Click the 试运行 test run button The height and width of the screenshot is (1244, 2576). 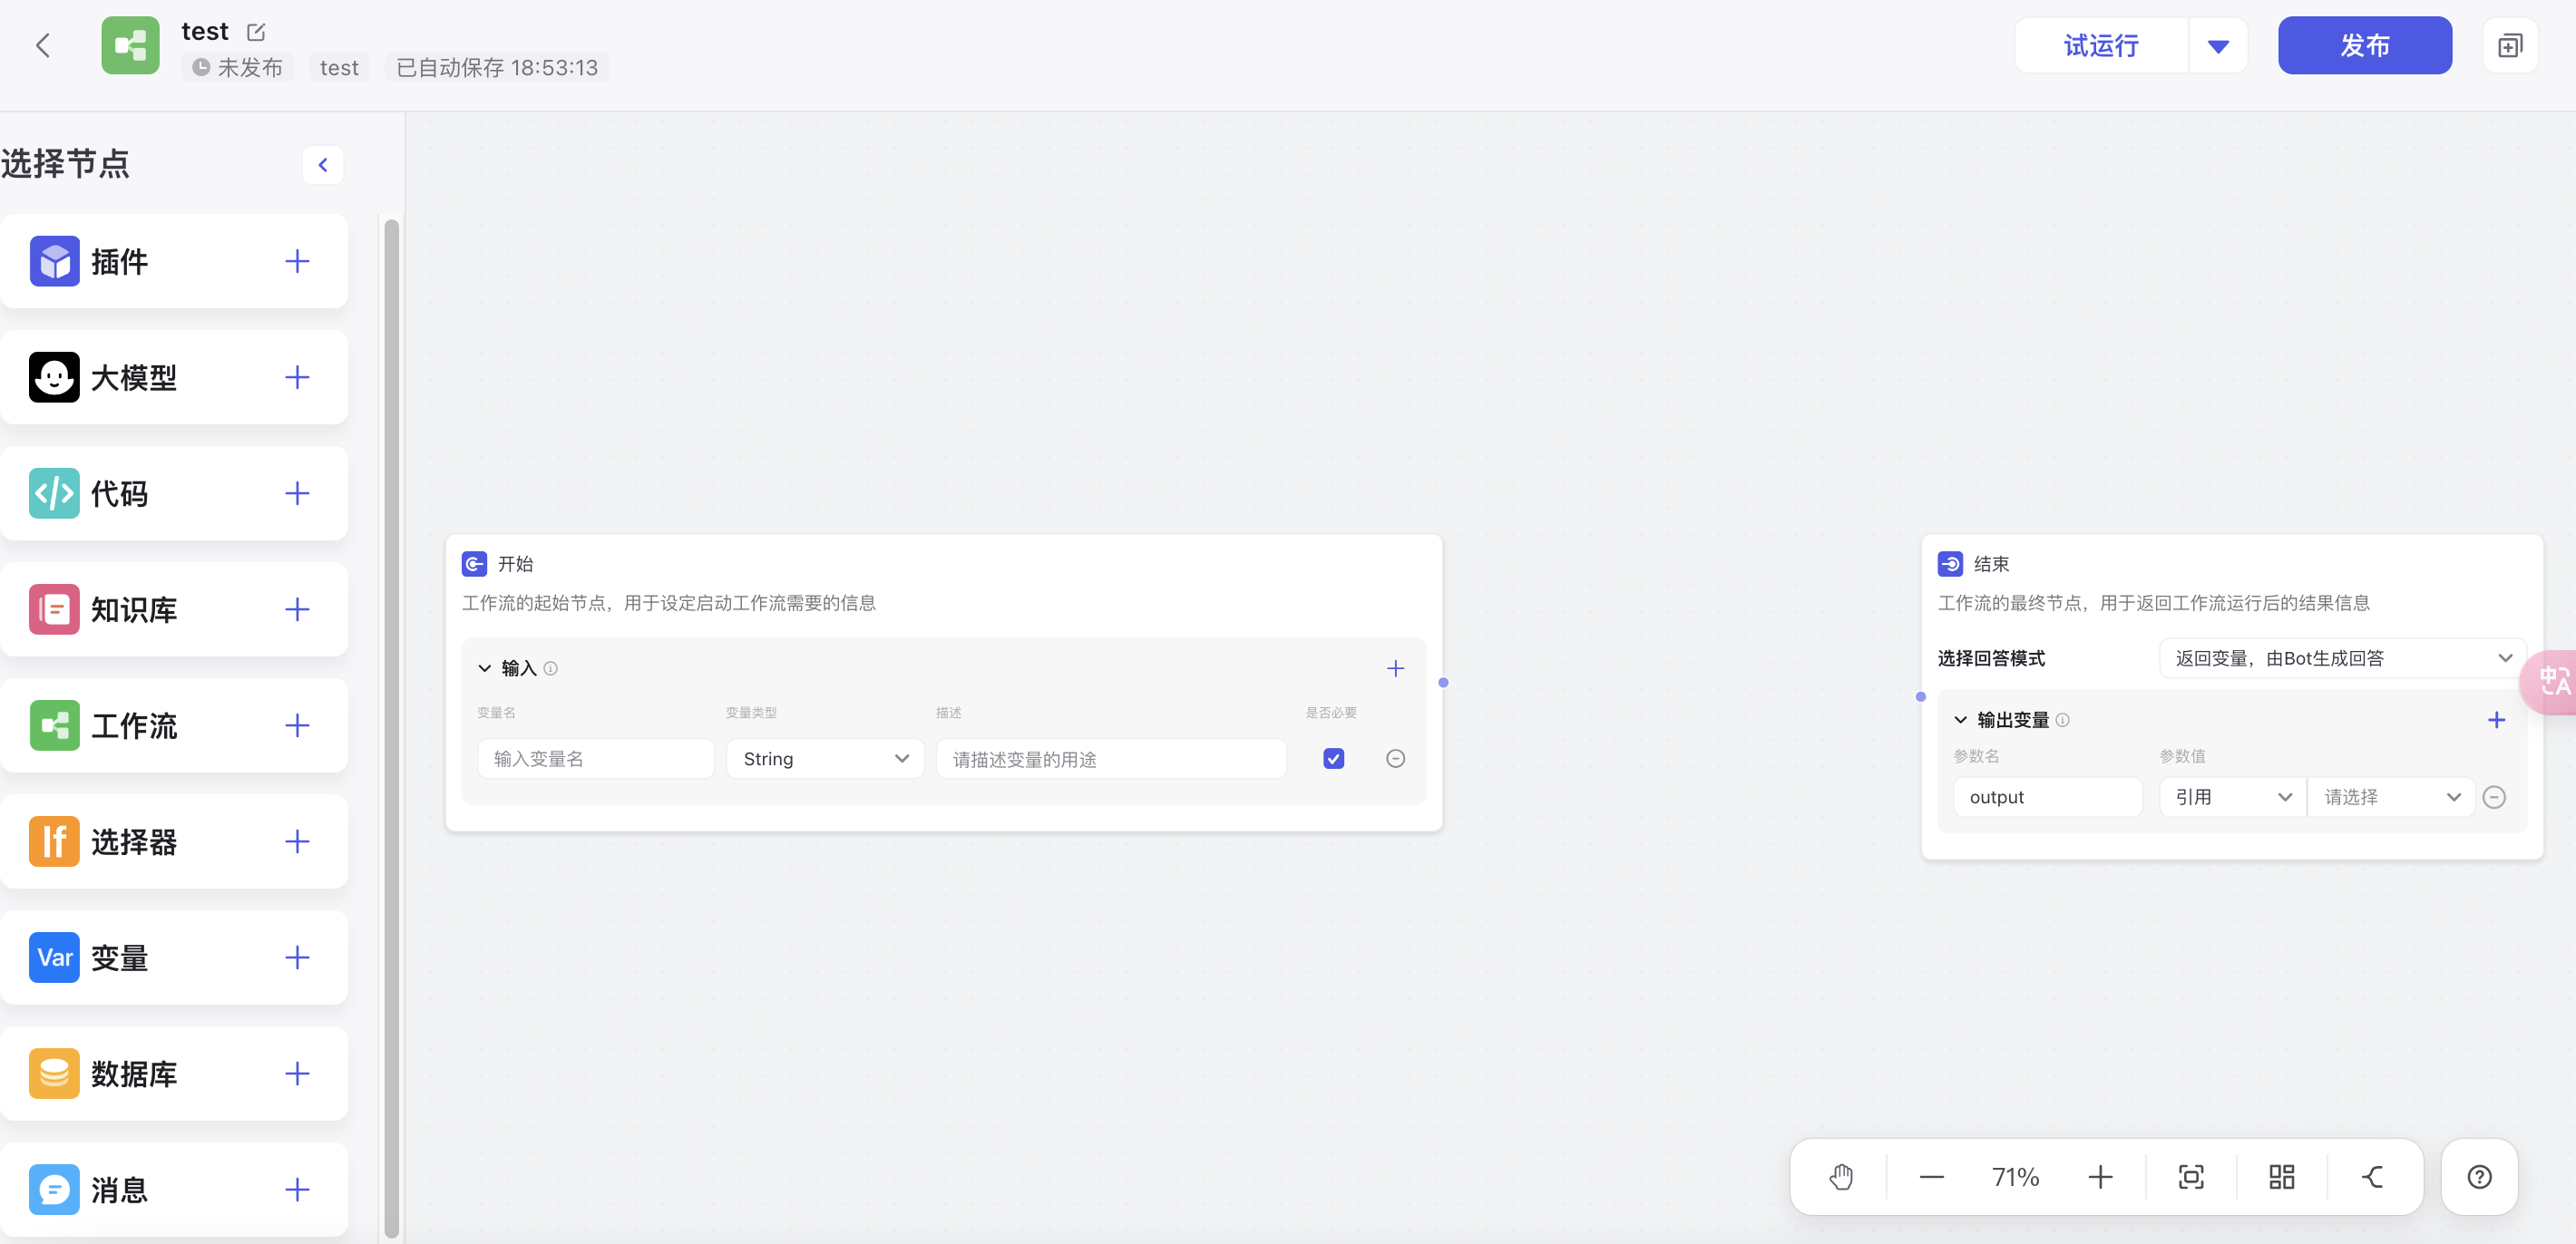(2101, 45)
